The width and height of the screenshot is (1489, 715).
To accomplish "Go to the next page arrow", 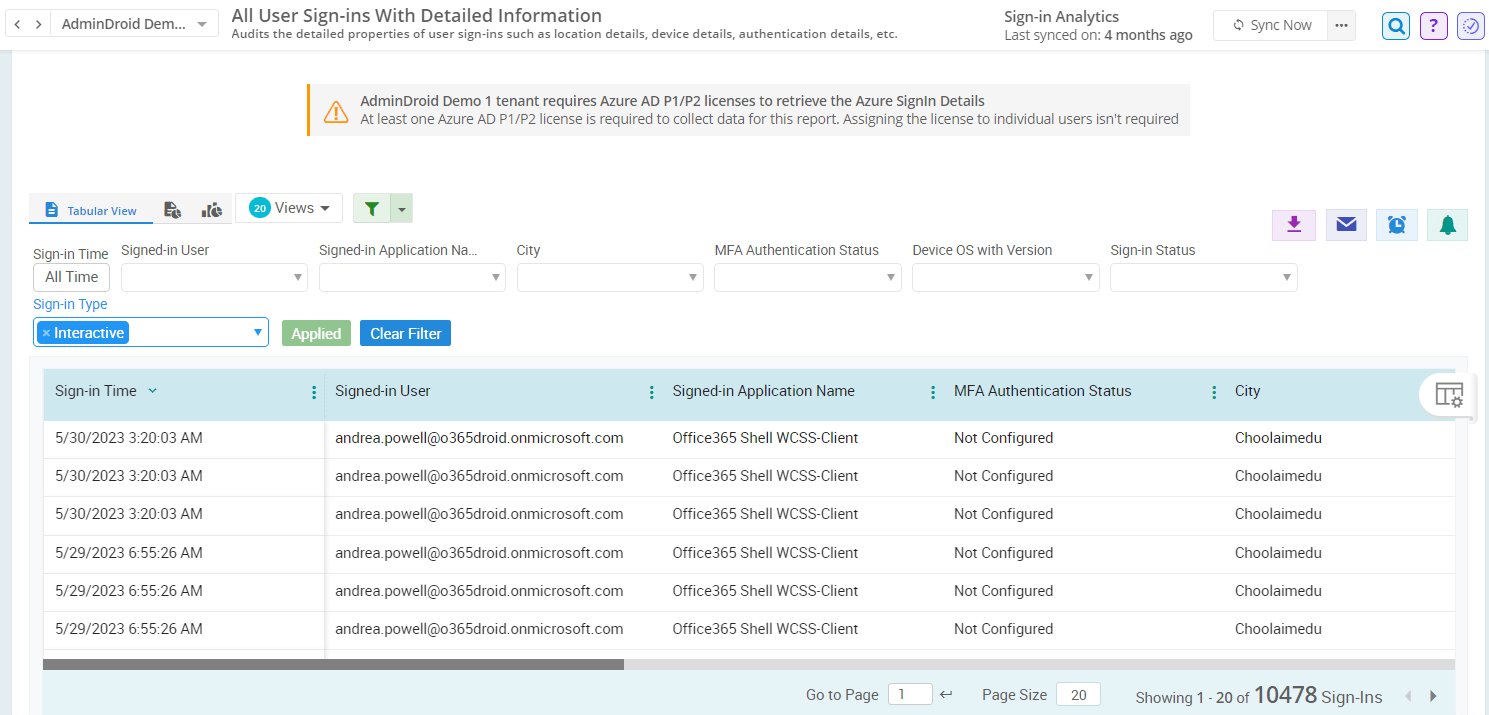I will 1433,696.
